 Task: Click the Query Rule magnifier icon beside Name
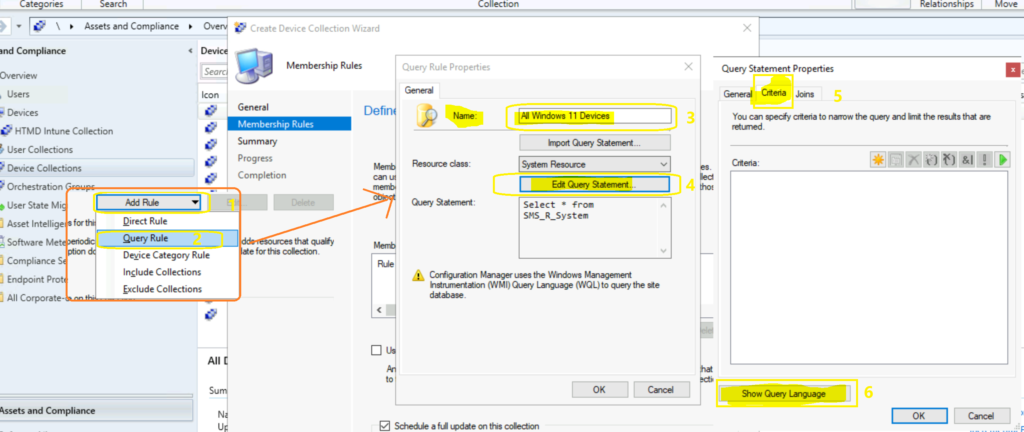tap(427, 116)
